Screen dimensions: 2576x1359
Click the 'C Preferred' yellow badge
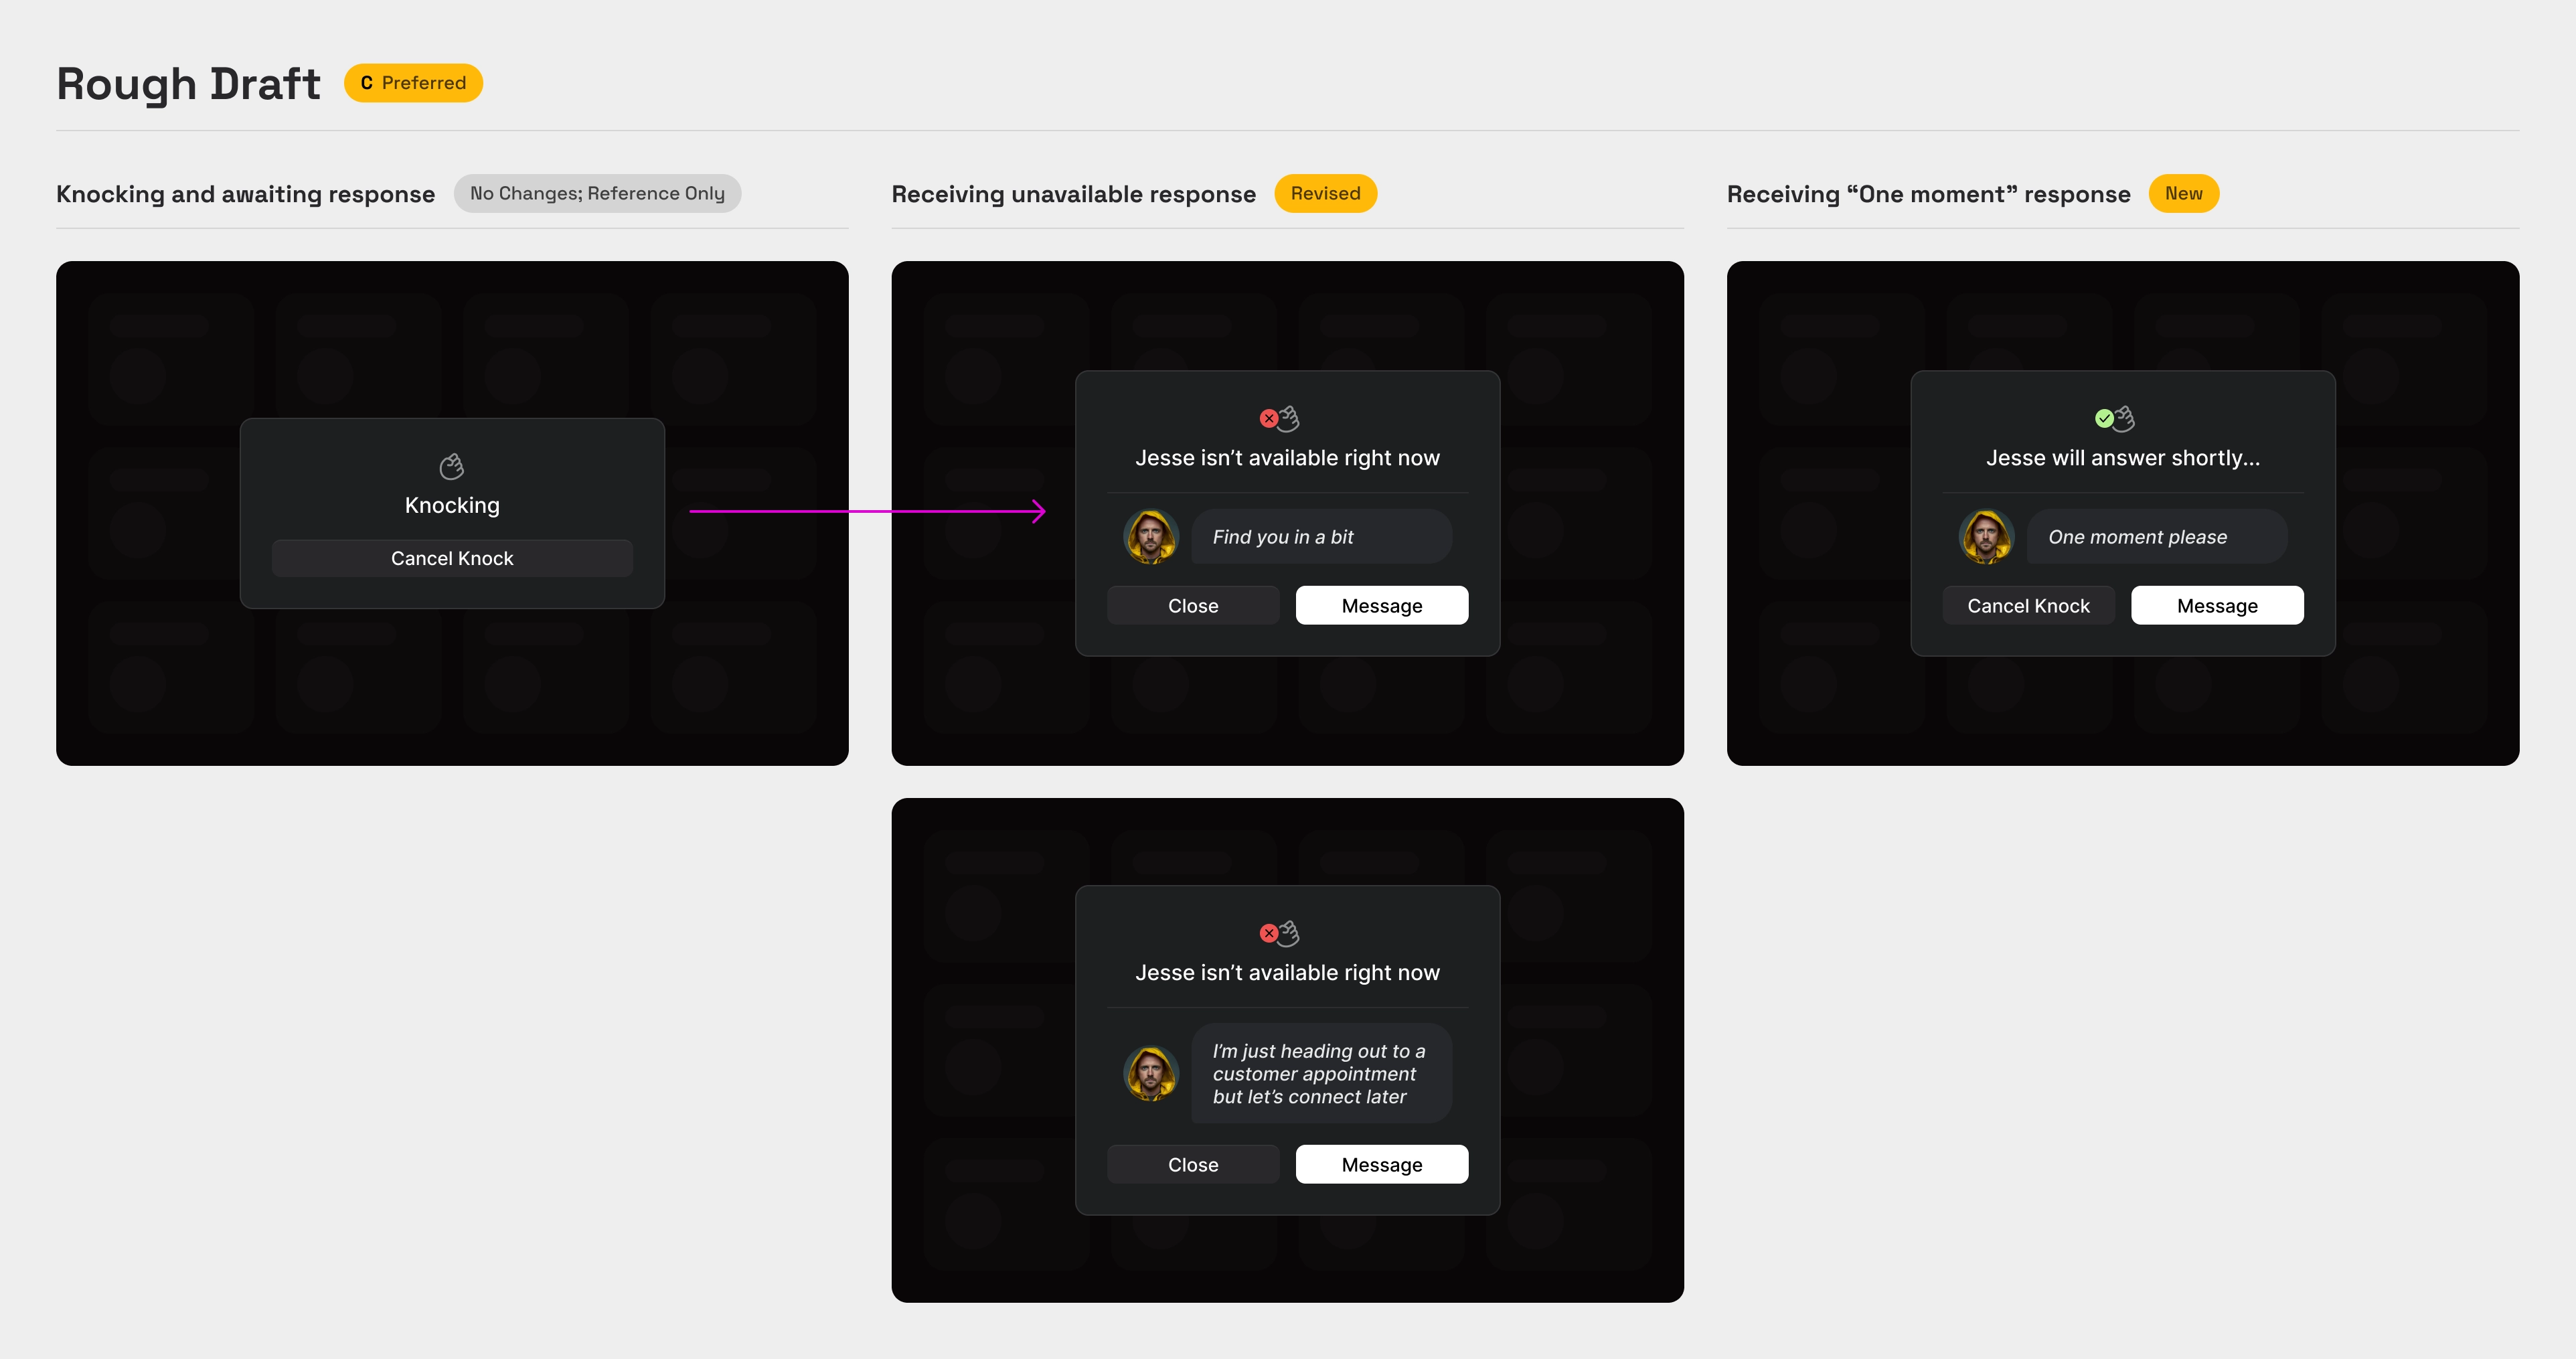click(413, 83)
